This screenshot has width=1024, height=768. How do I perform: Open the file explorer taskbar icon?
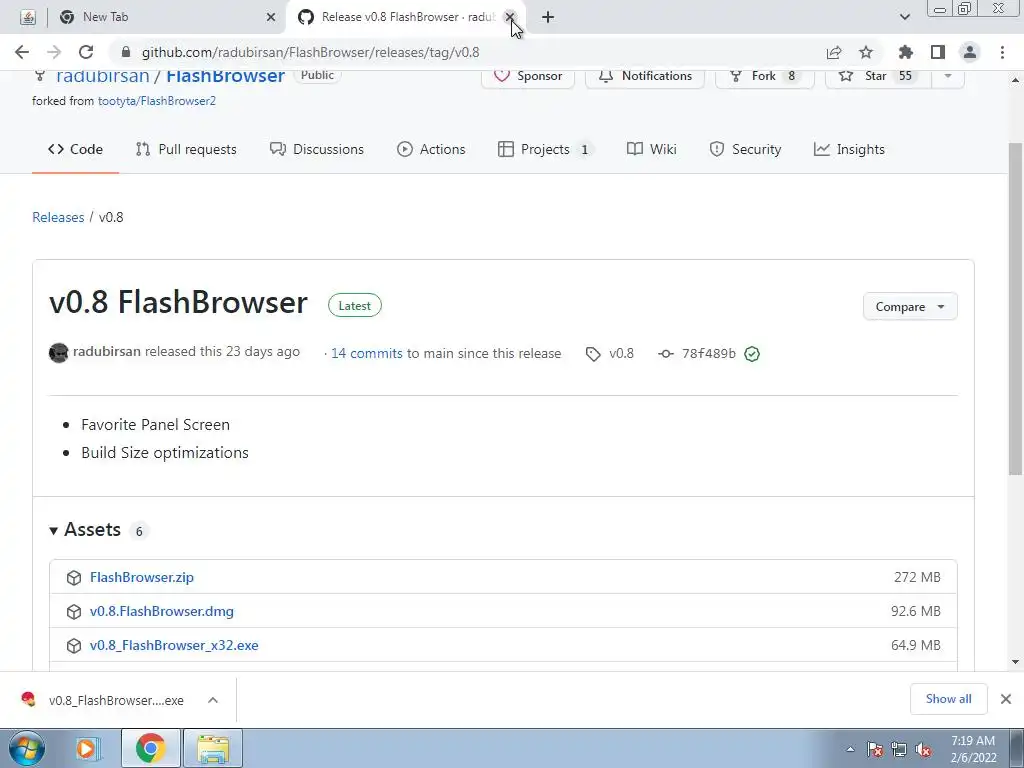tap(214, 748)
